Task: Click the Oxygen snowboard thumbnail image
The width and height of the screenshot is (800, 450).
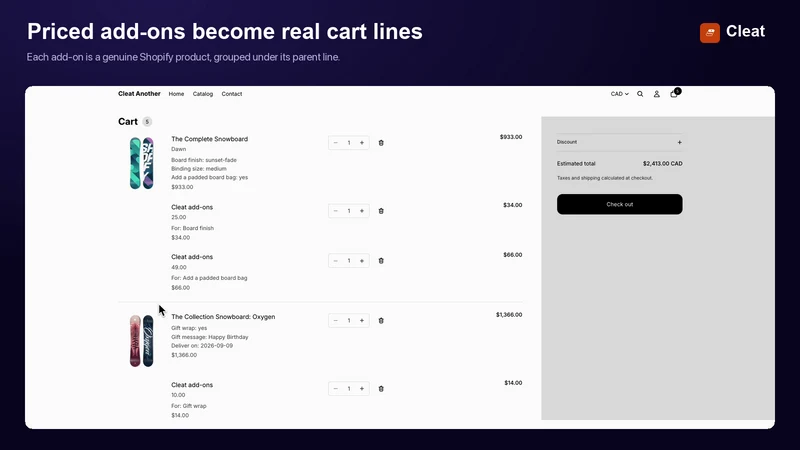Action: [x=141, y=341]
